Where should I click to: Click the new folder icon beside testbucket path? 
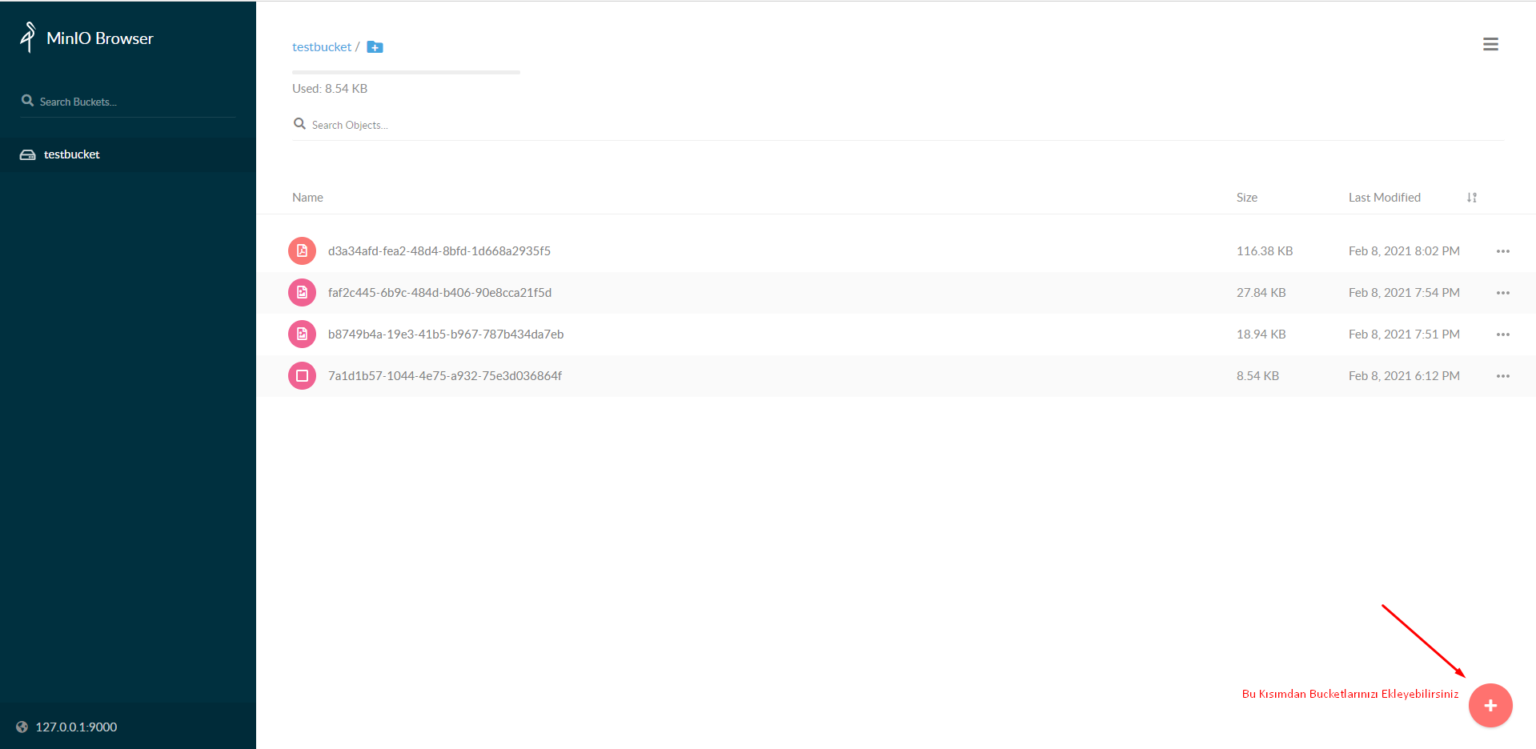pyautogui.click(x=375, y=47)
